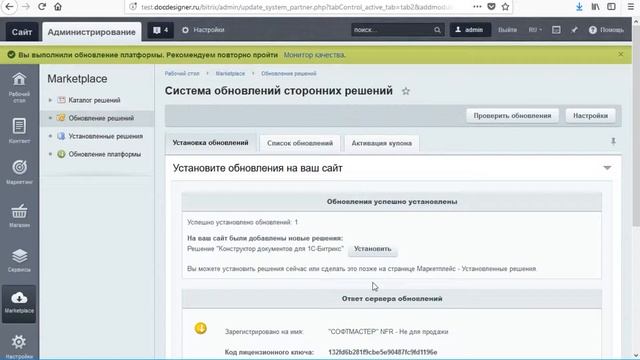Open Установленные решения menu item
The width and height of the screenshot is (640, 360).
point(106,136)
